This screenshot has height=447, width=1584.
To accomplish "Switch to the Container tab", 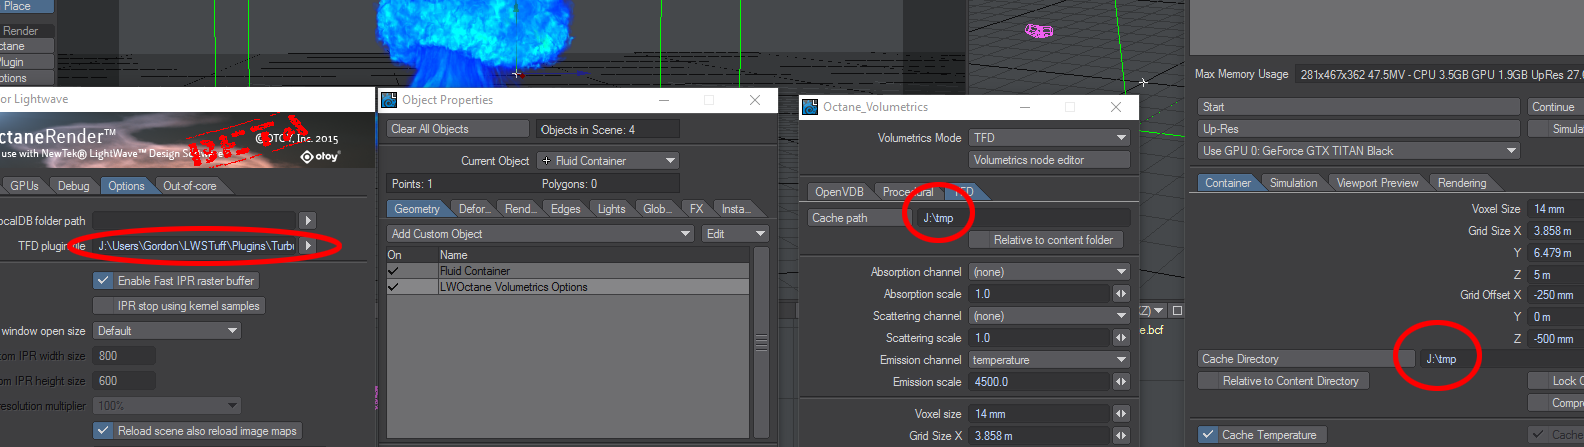I will (x=1227, y=183).
